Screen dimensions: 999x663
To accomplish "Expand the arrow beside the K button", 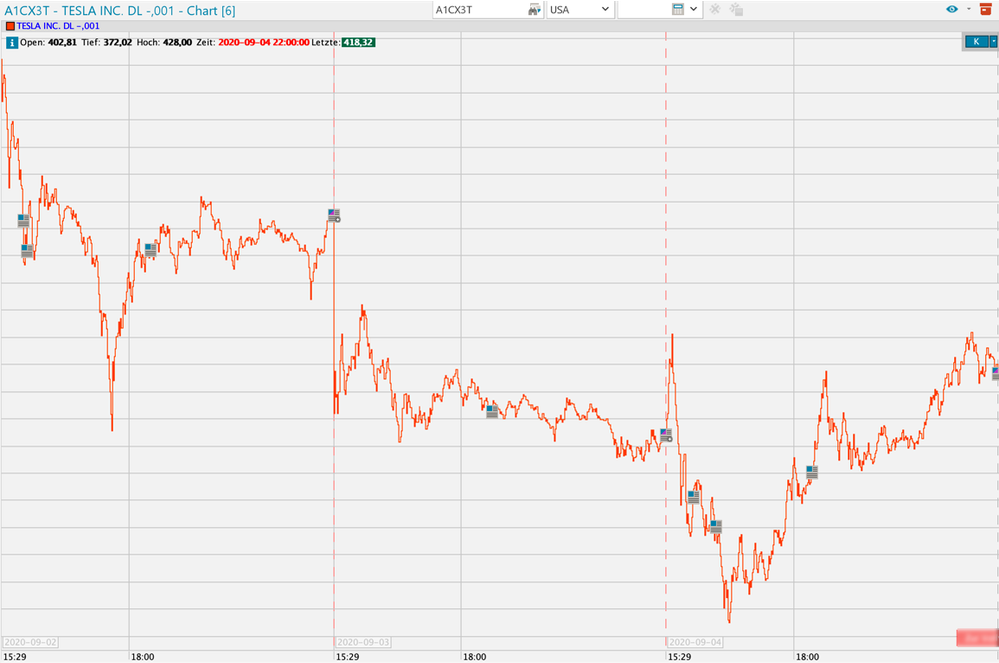I will coord(993,42).
